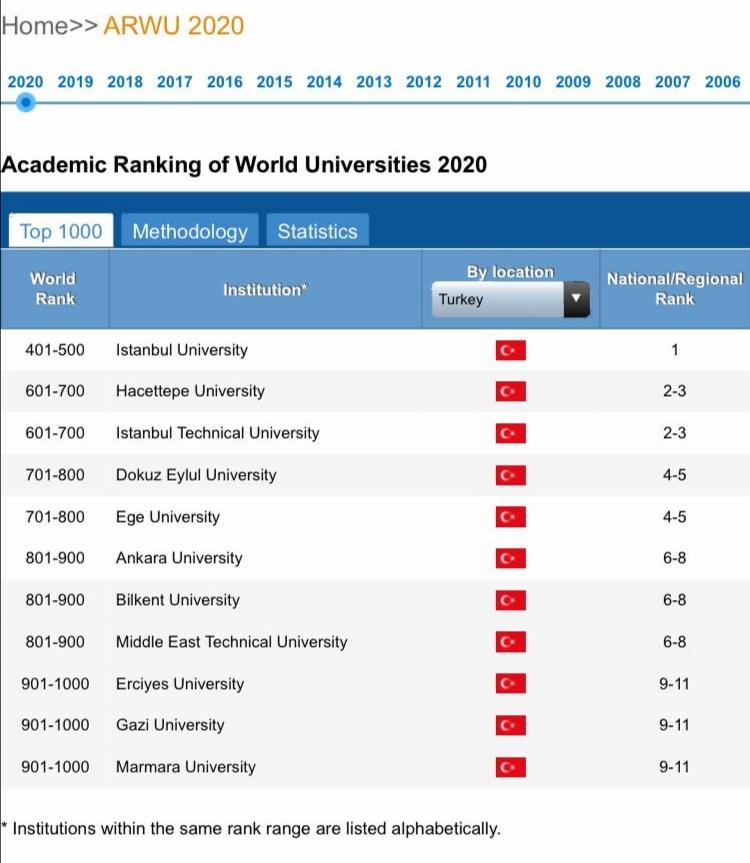Jump to the 2016 ranking year
The image size is (750, 863).
point(225,82)
